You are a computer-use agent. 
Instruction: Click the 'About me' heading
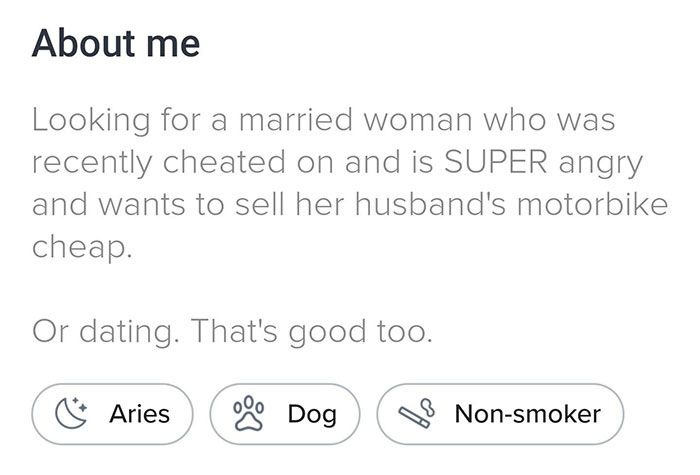(x=116, y=45)
